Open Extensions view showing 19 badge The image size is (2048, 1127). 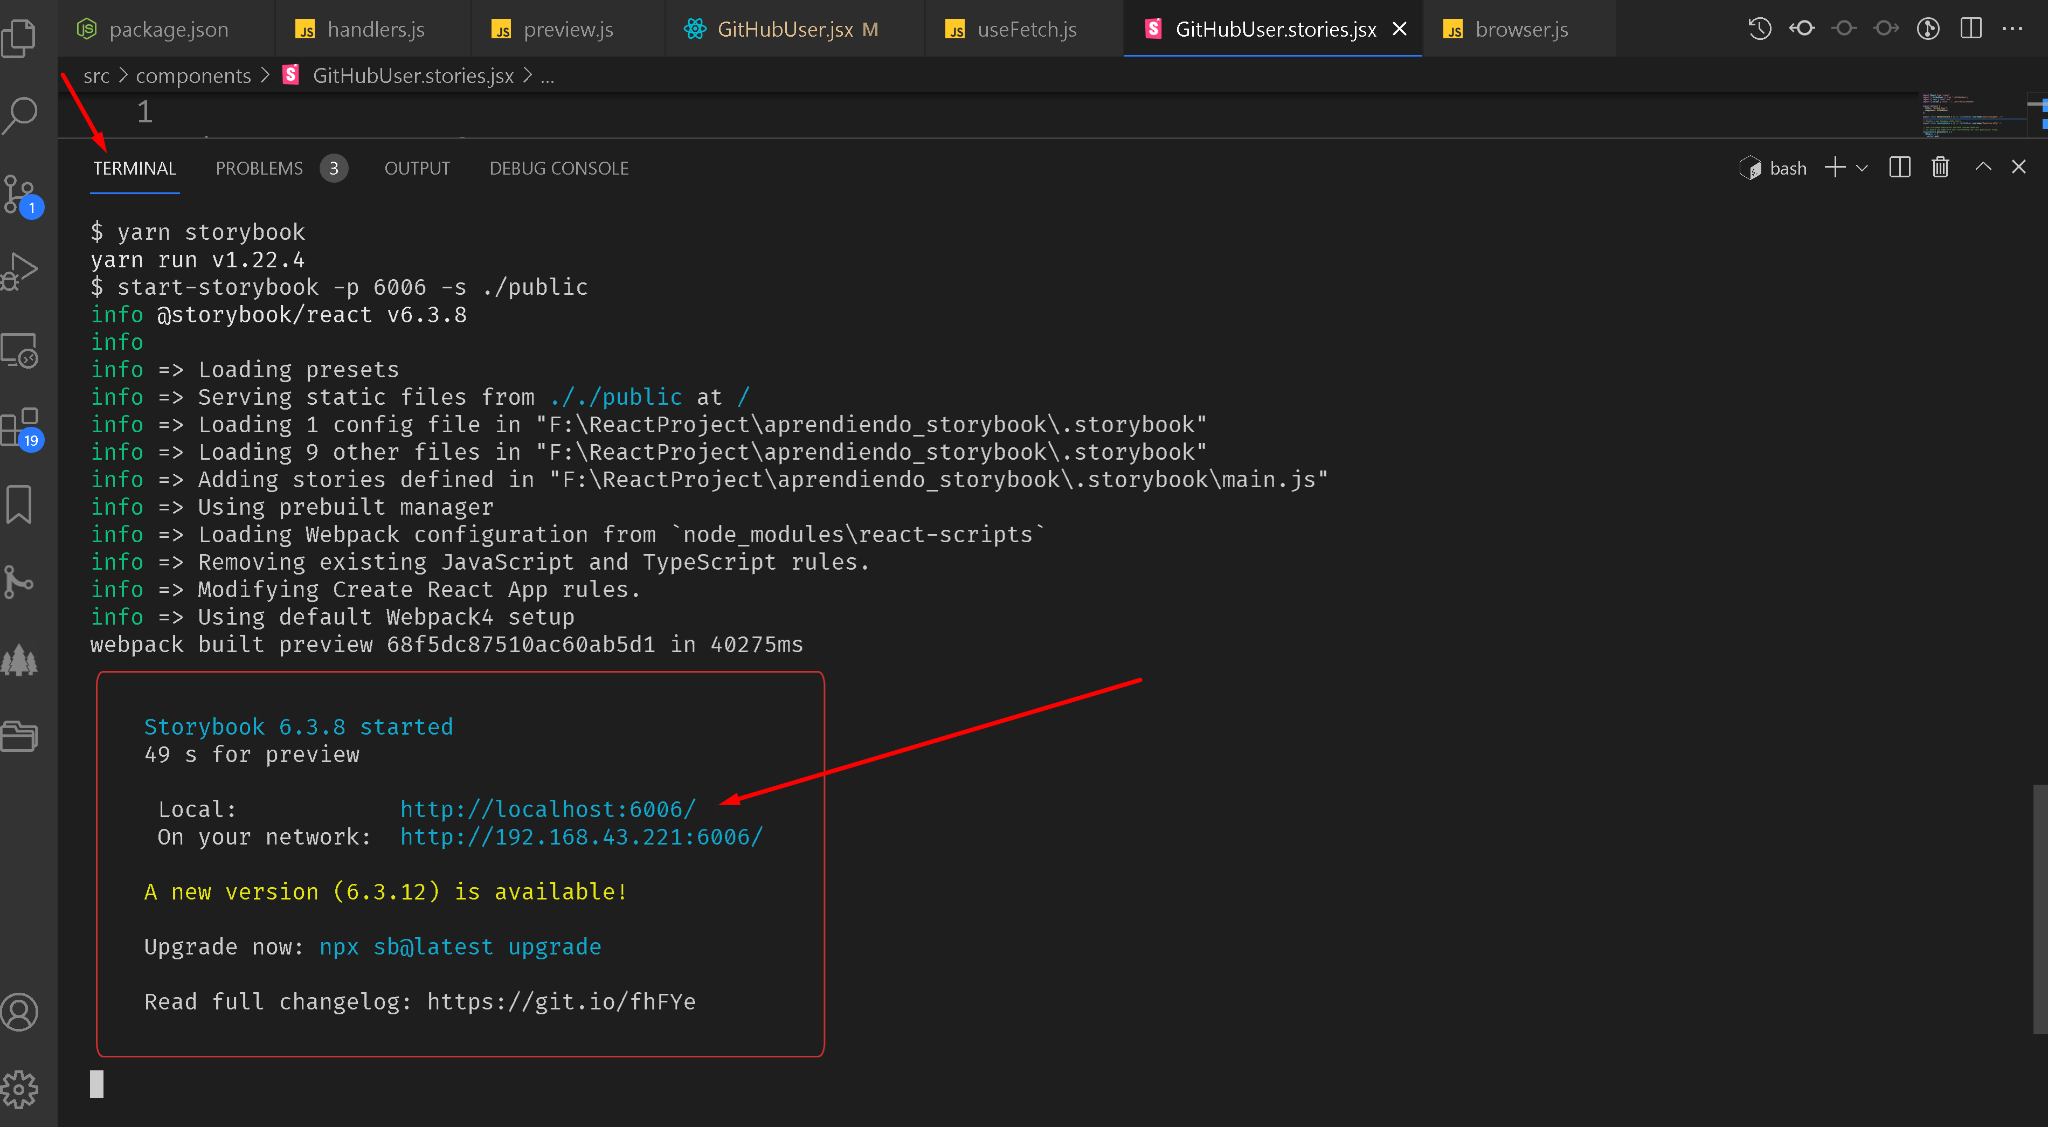point(20,428)
